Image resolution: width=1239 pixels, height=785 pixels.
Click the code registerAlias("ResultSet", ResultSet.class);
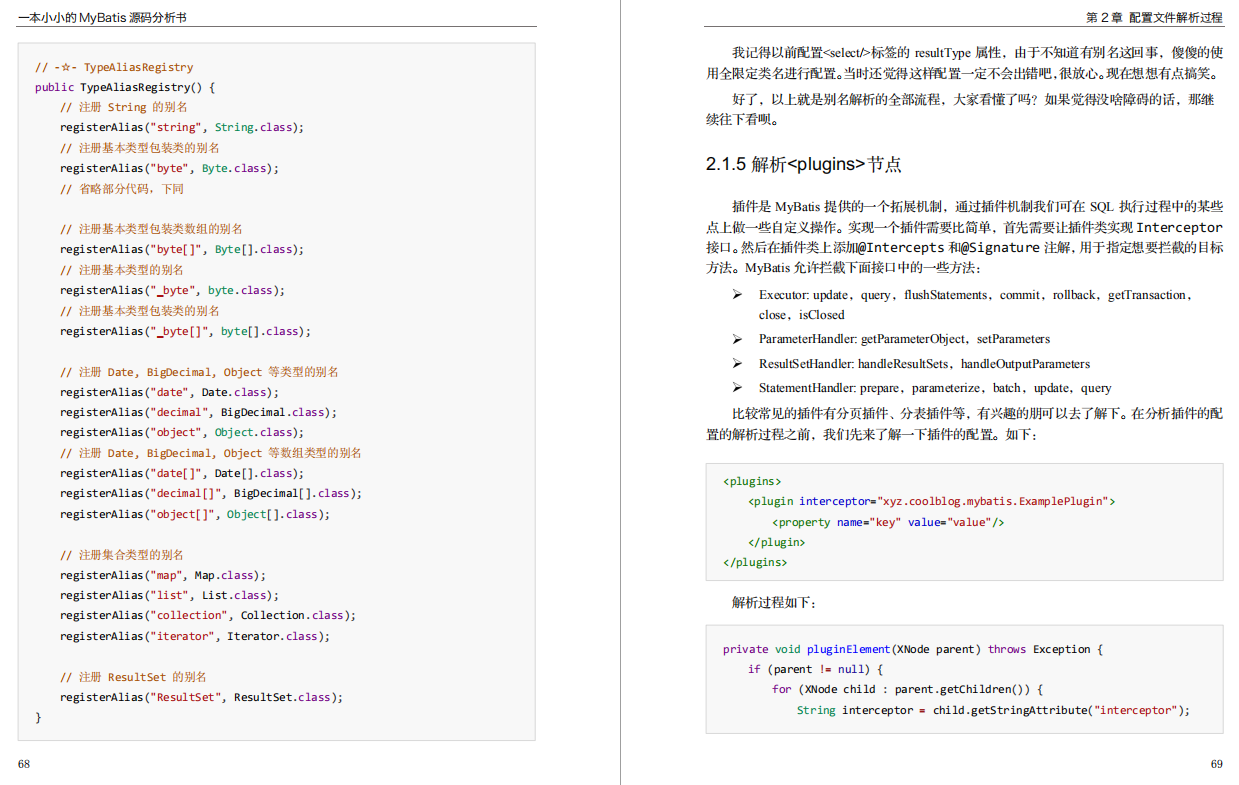201,697
